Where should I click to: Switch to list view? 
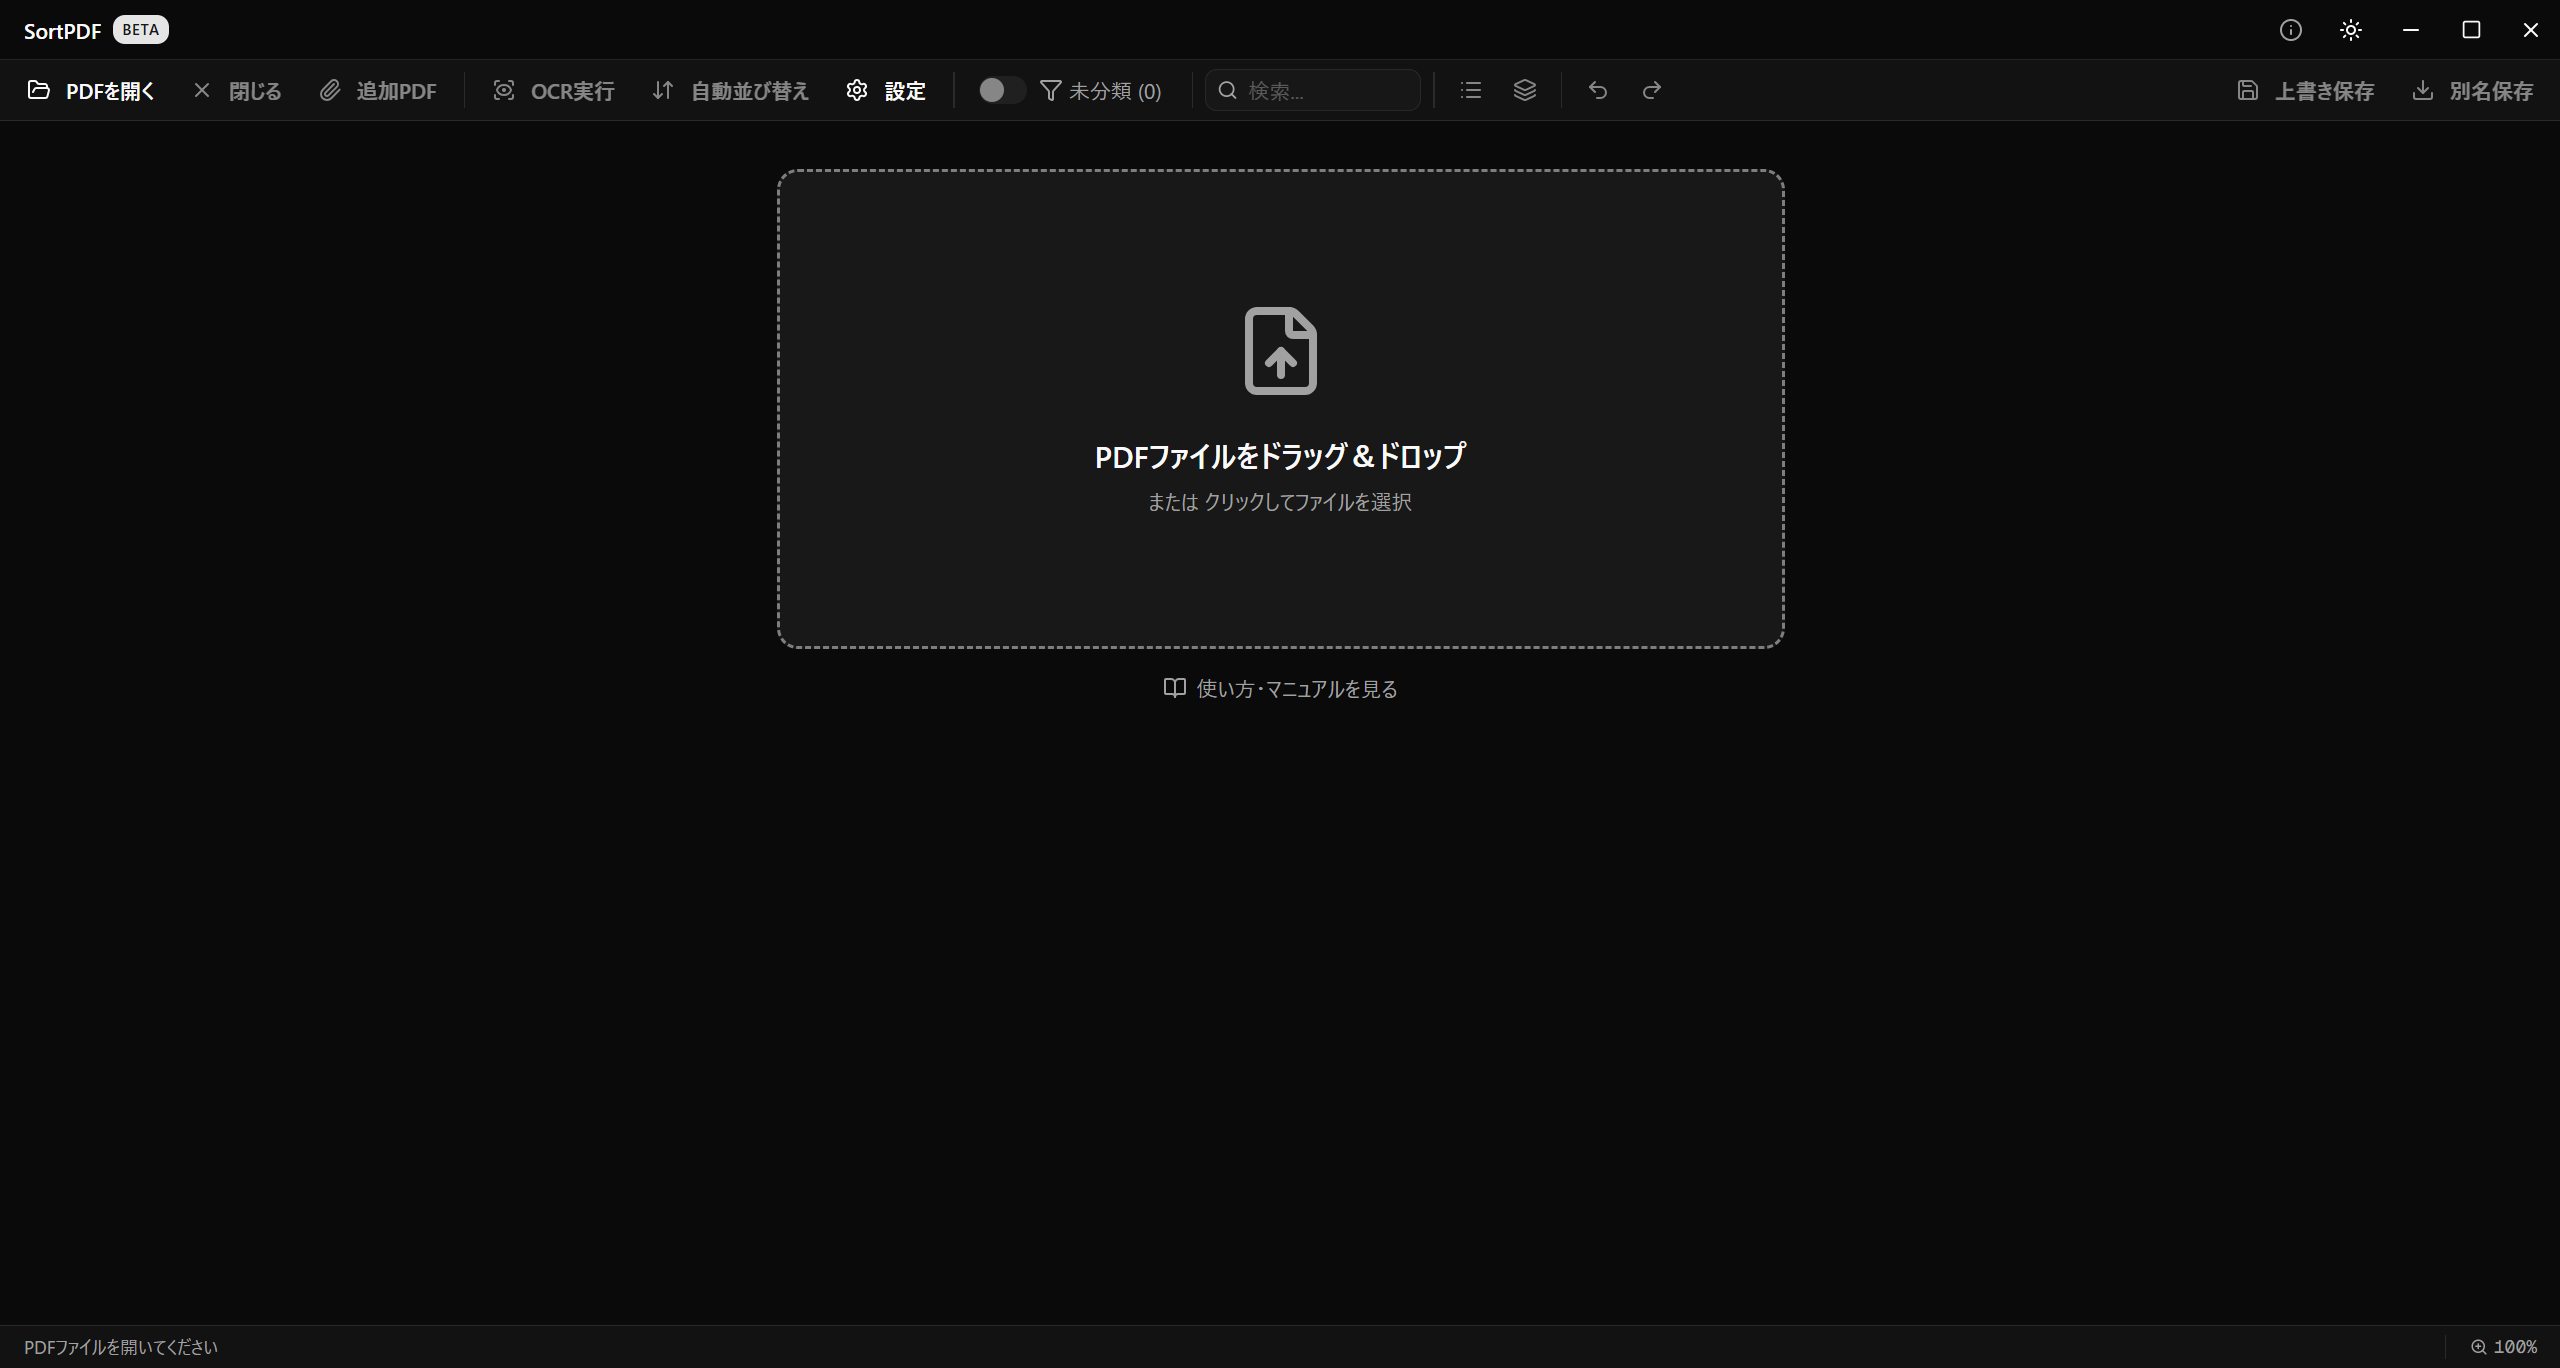[1470, 90]
